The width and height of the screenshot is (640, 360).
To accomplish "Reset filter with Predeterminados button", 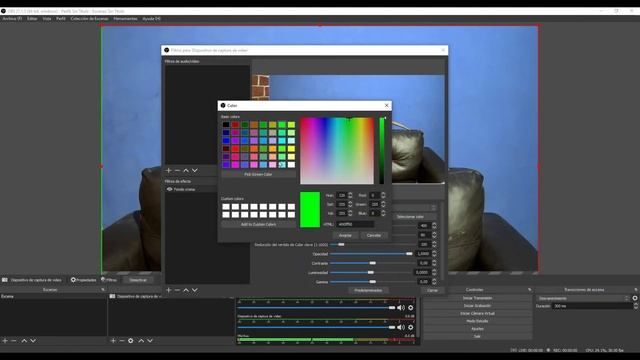I will click(x=368, y=290).
